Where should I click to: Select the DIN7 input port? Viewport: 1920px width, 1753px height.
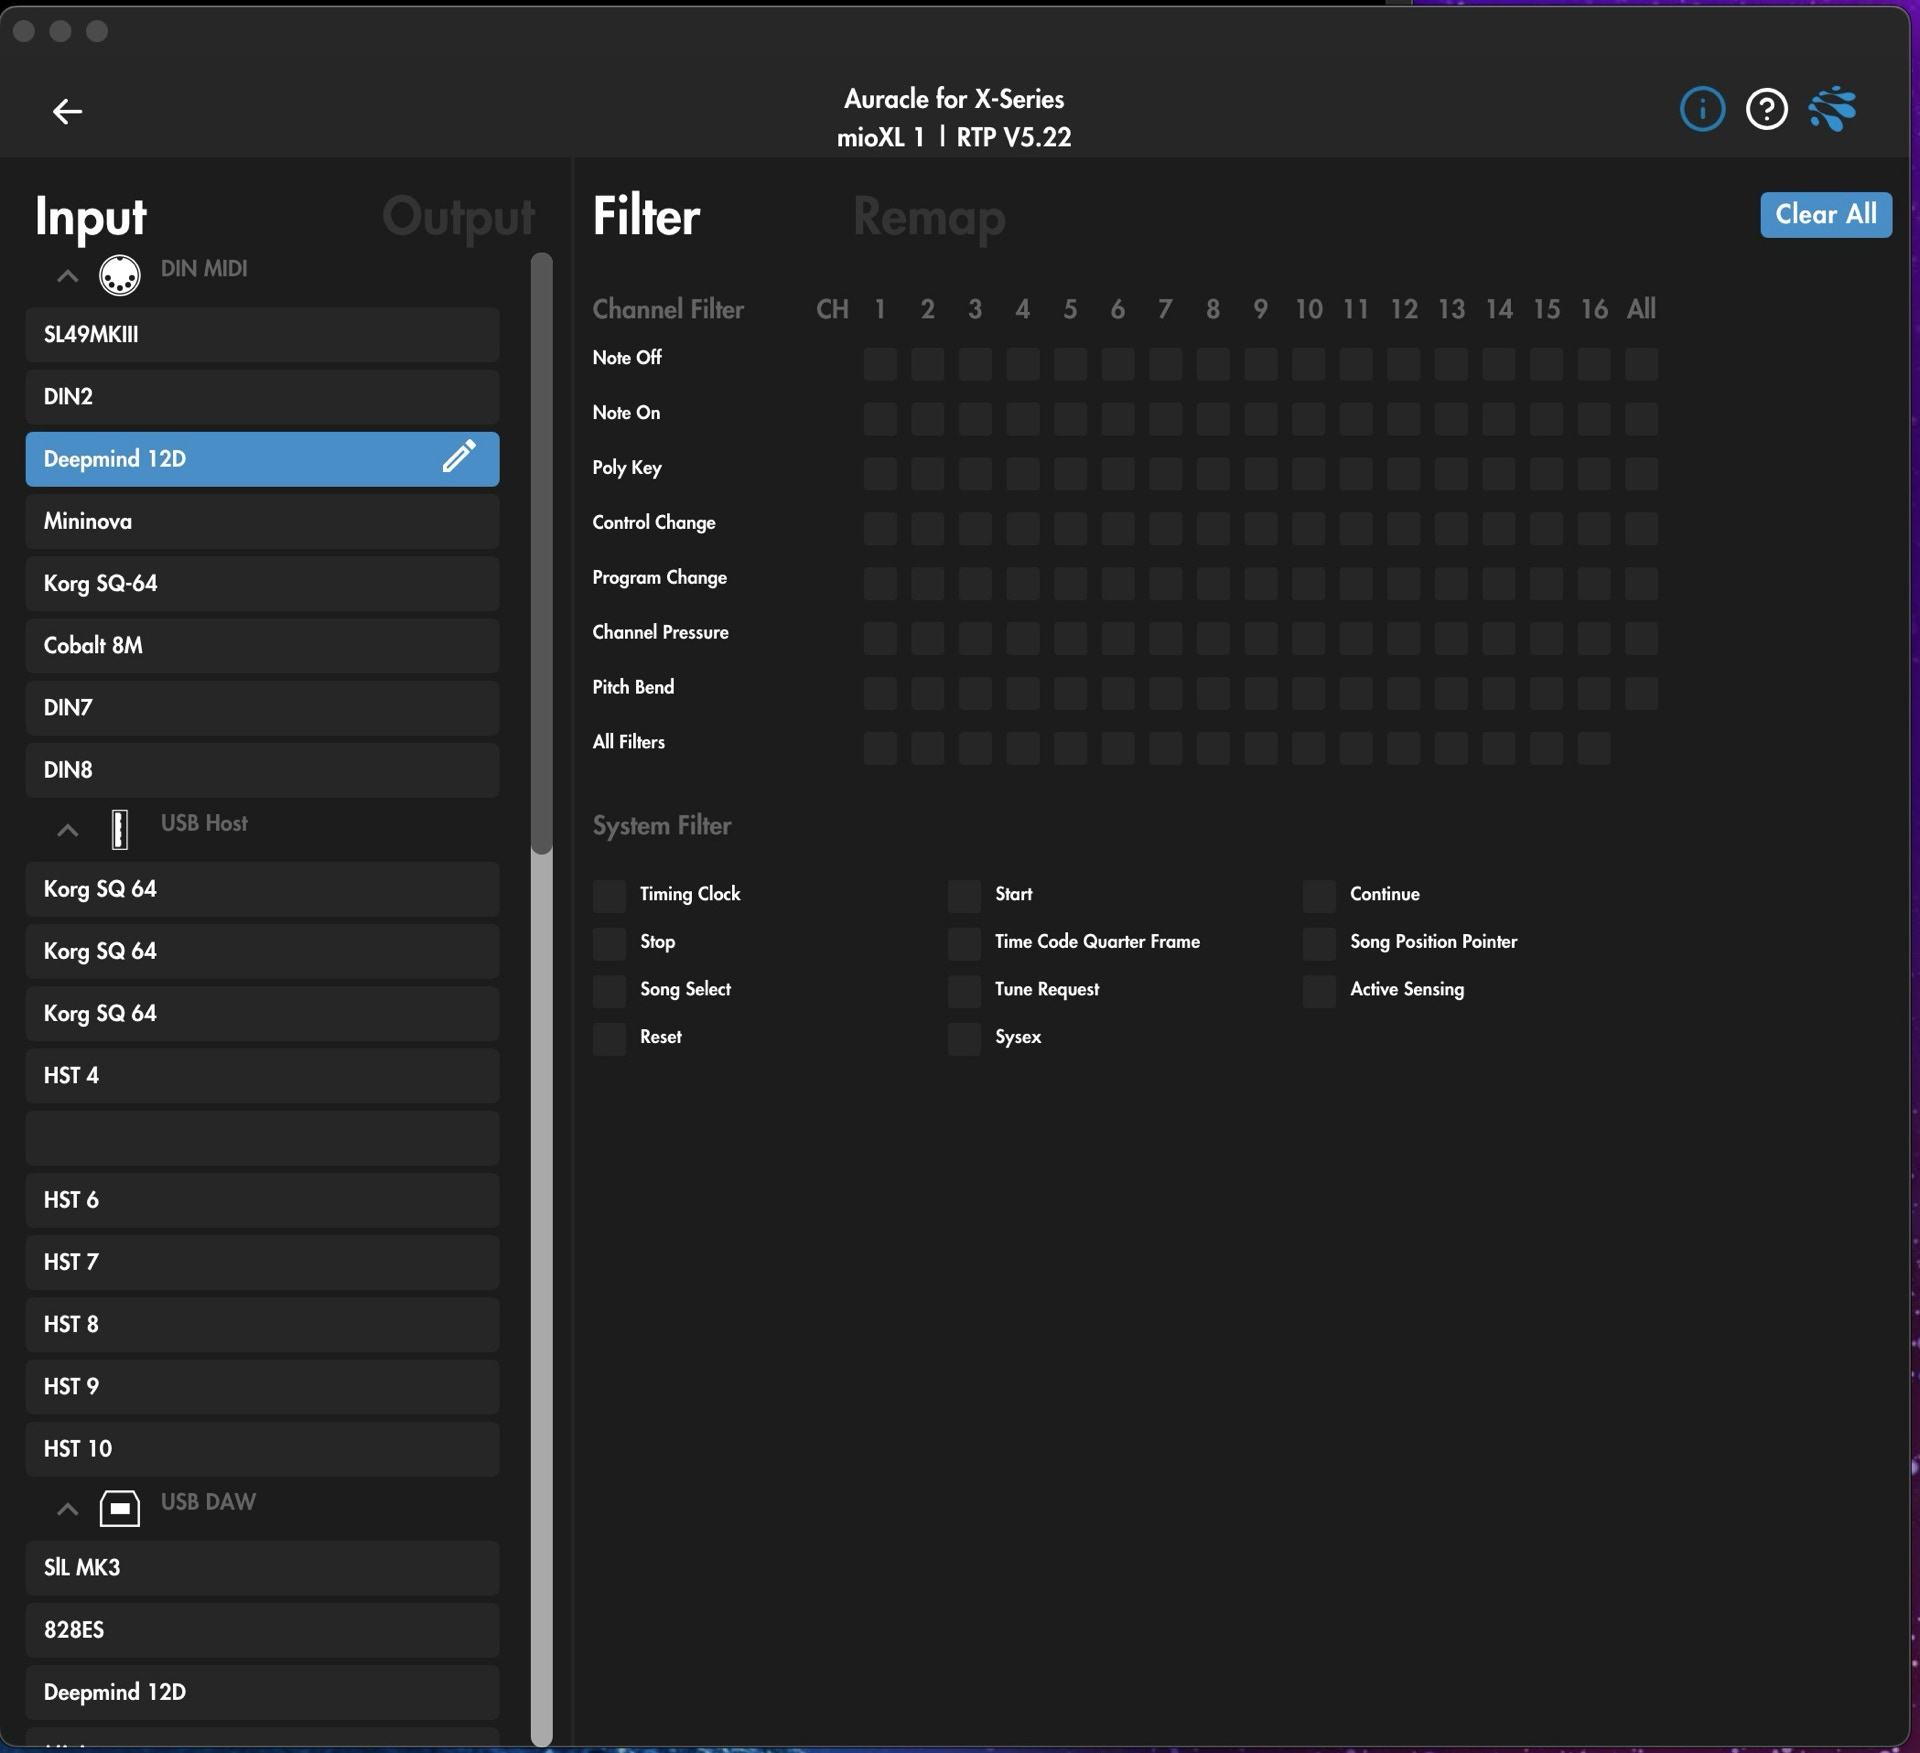(262, 708)
